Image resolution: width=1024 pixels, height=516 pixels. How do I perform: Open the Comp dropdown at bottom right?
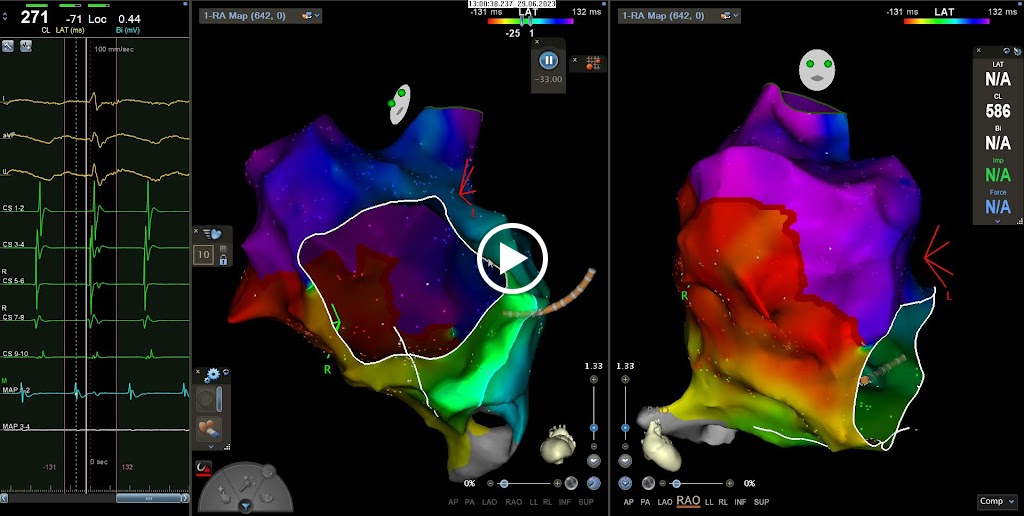click(997, 501)
